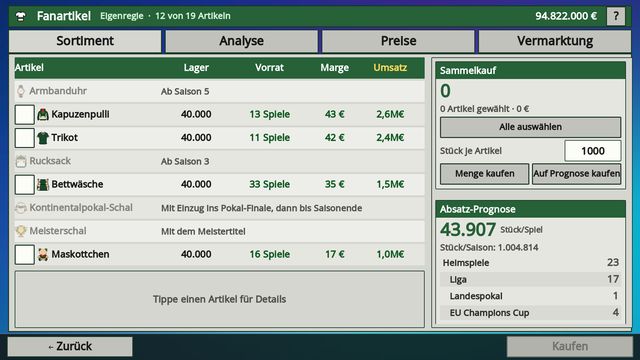Screen dimensions: 640x360
Task: Click Kapuzenpulli's 13 Spiele stock value
Action: pyautogui.click(x=270, y=114)
